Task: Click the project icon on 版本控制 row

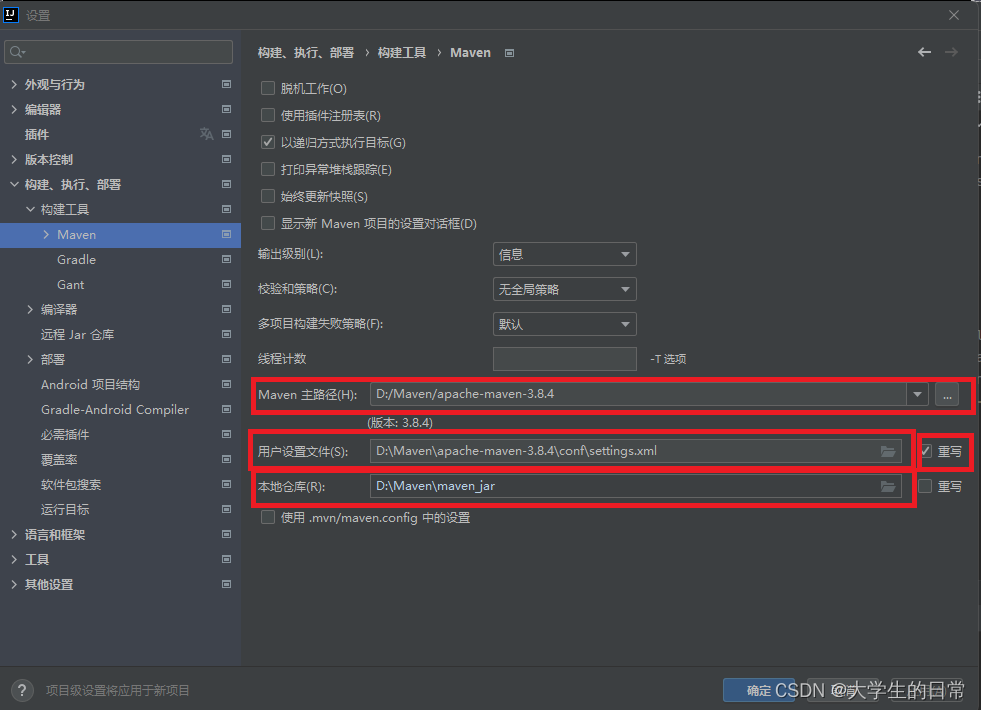Action: 226,160
